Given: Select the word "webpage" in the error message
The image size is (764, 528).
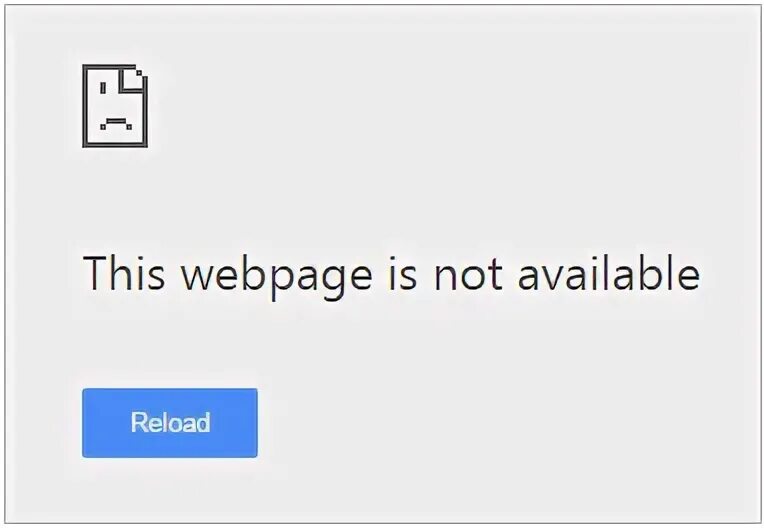Looking at the screenshot, I should point(277,276).
